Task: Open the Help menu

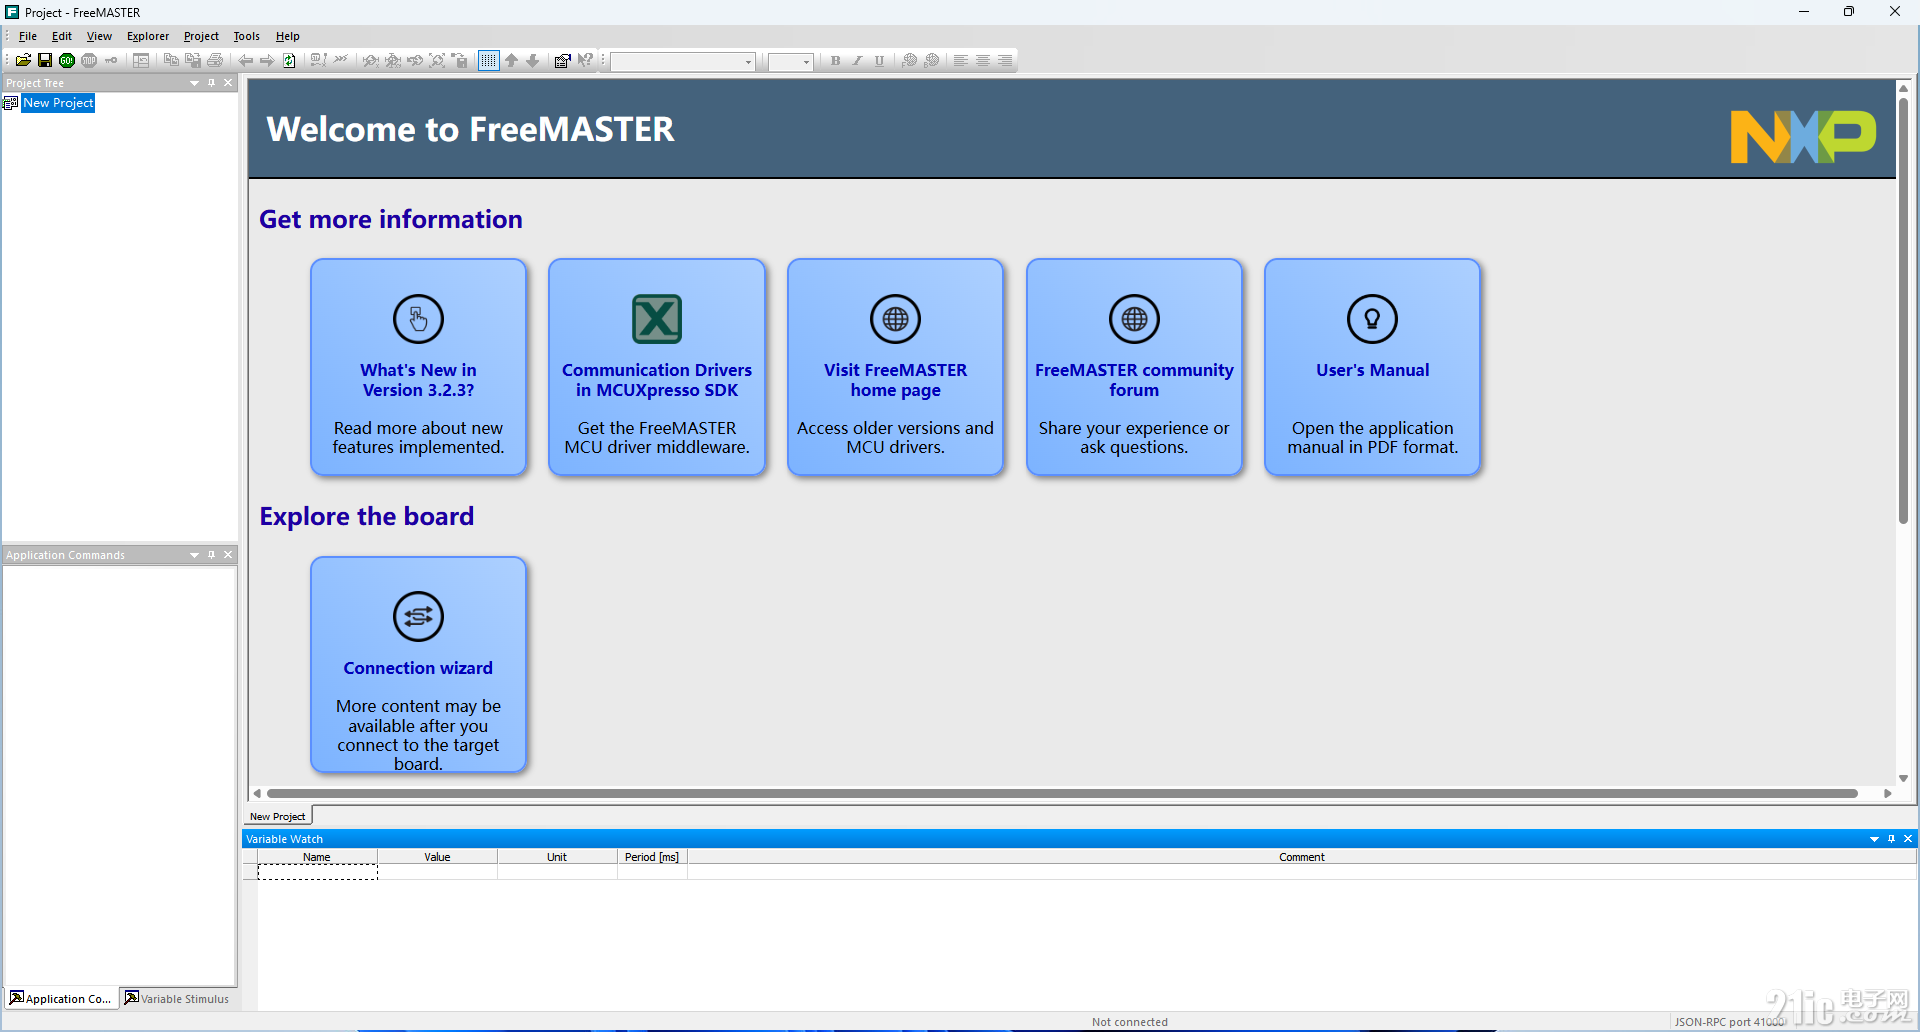Action: pyautogui.click(x=288, y=36)
